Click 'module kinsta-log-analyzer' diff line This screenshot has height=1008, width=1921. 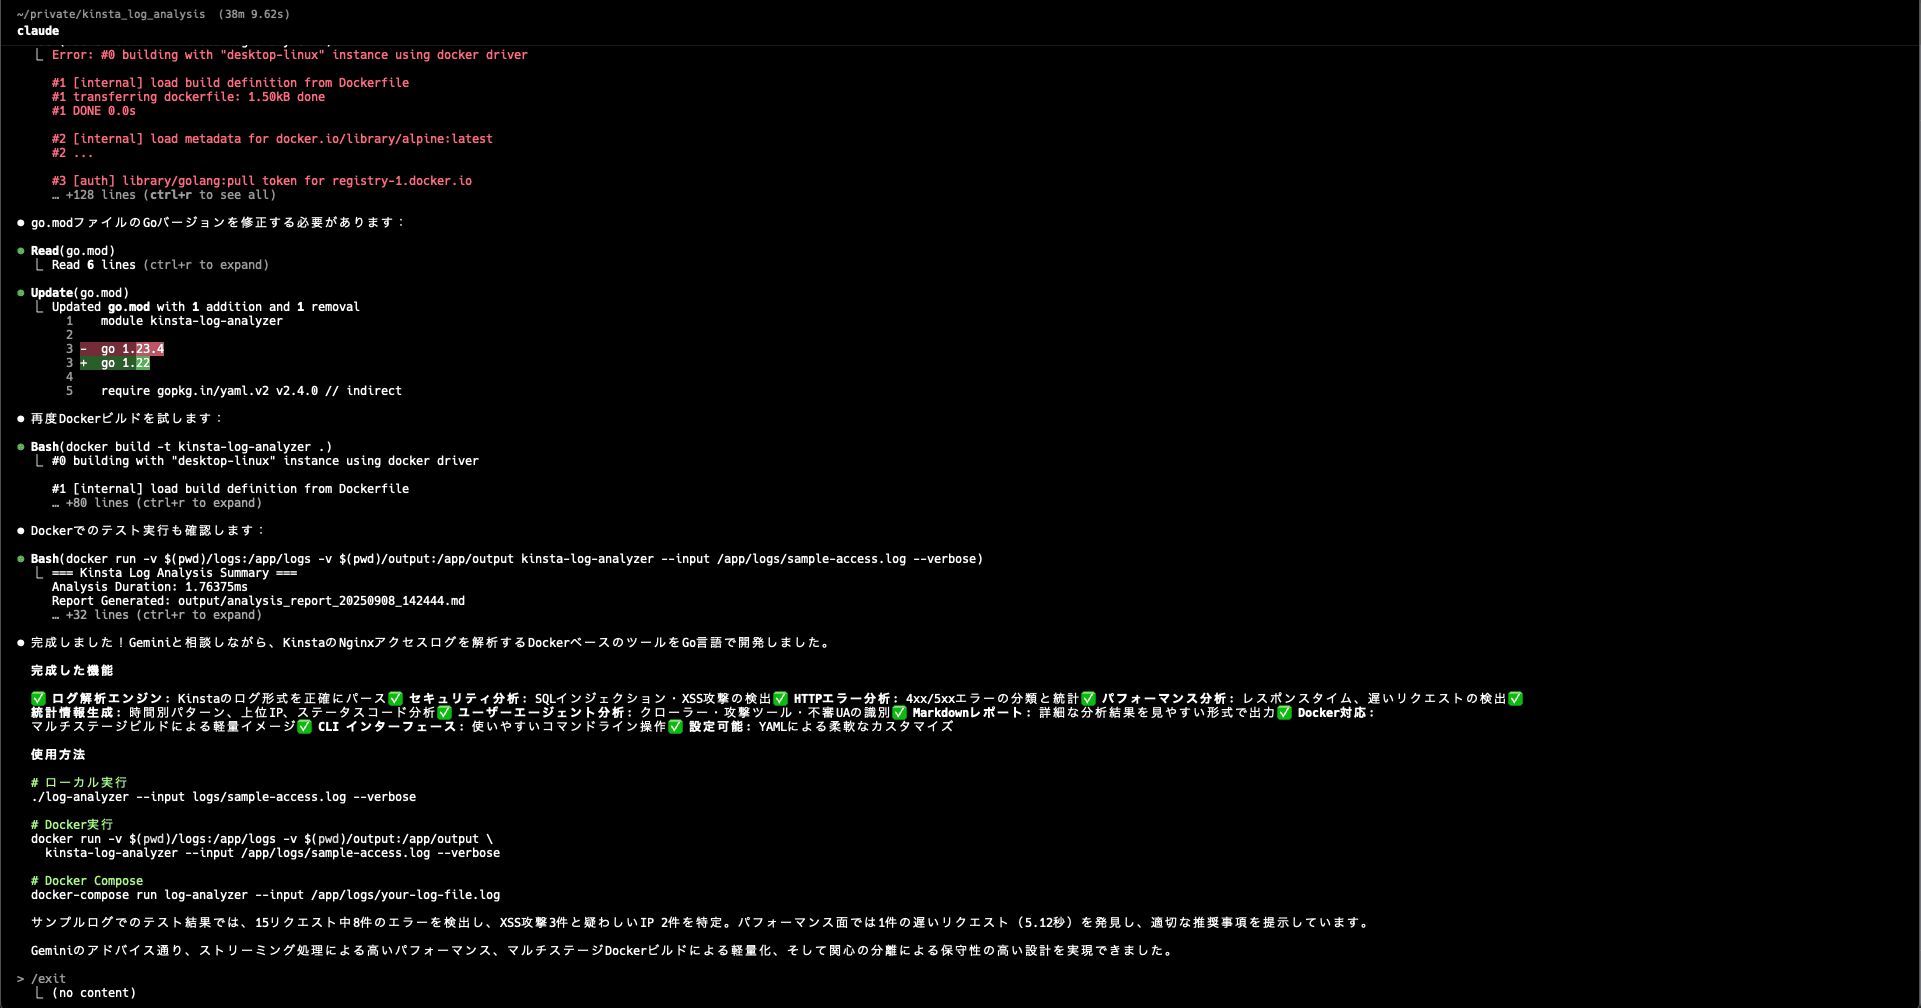192,321
